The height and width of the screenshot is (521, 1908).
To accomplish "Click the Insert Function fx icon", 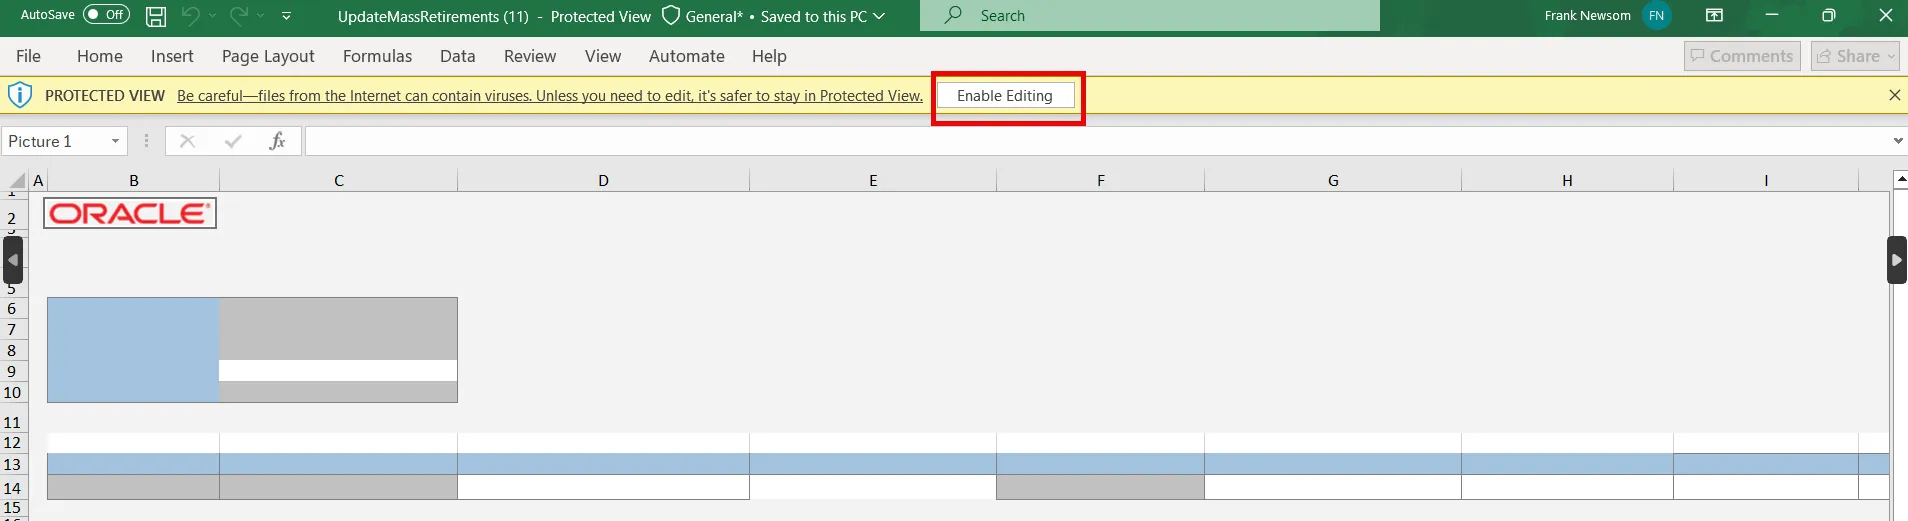I will coord(277,141).
